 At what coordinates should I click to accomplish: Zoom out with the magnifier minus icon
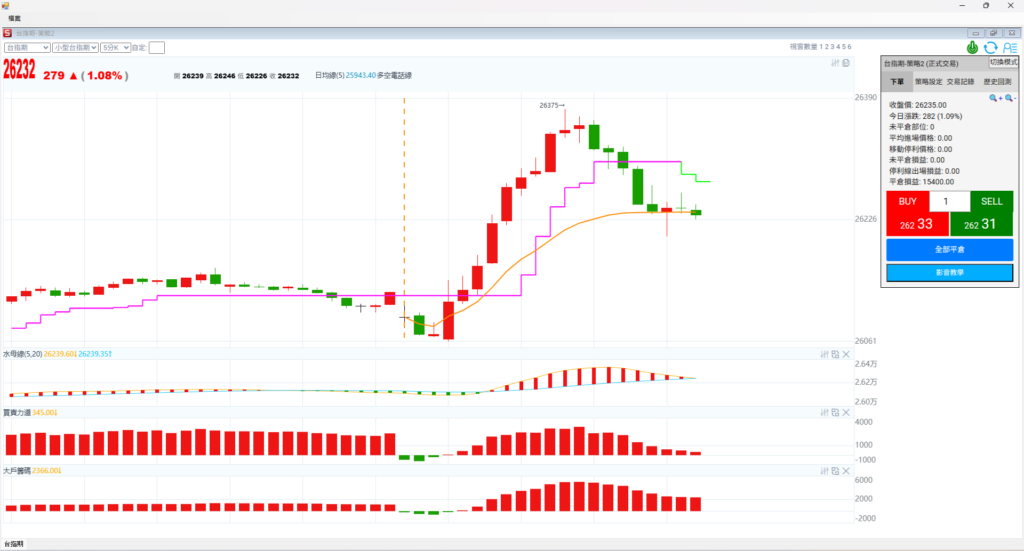click(x=1009, y=98)
